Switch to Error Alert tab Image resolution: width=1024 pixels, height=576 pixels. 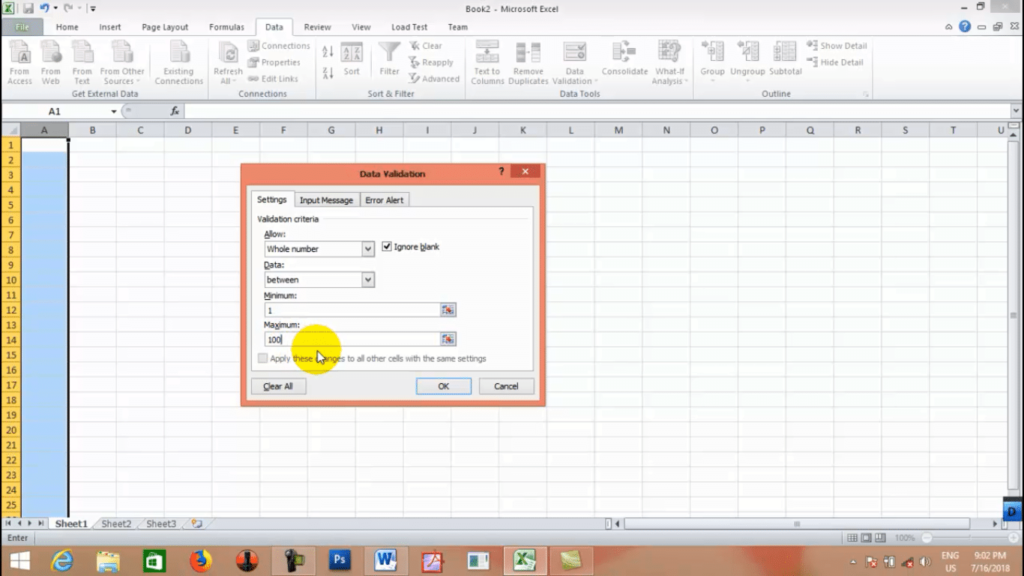click(384, 200)
